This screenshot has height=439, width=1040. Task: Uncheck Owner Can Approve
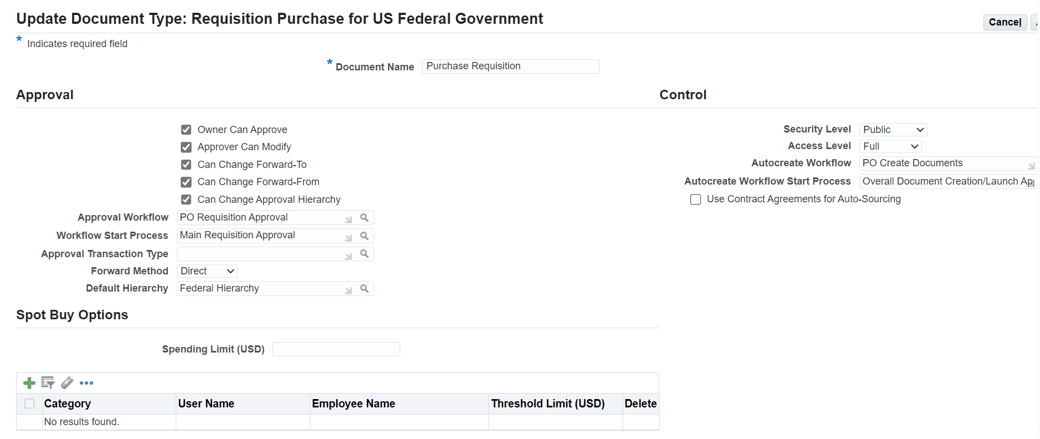(x=186, y=130)
